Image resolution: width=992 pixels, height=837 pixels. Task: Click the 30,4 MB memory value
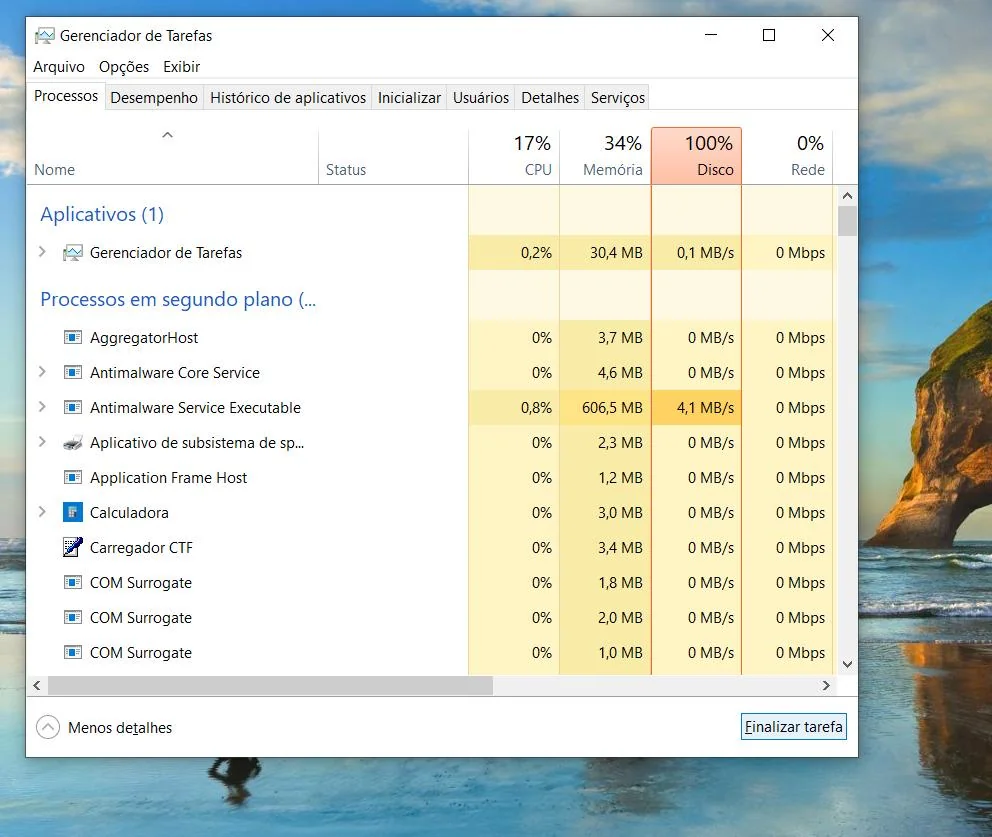(616, 253)
